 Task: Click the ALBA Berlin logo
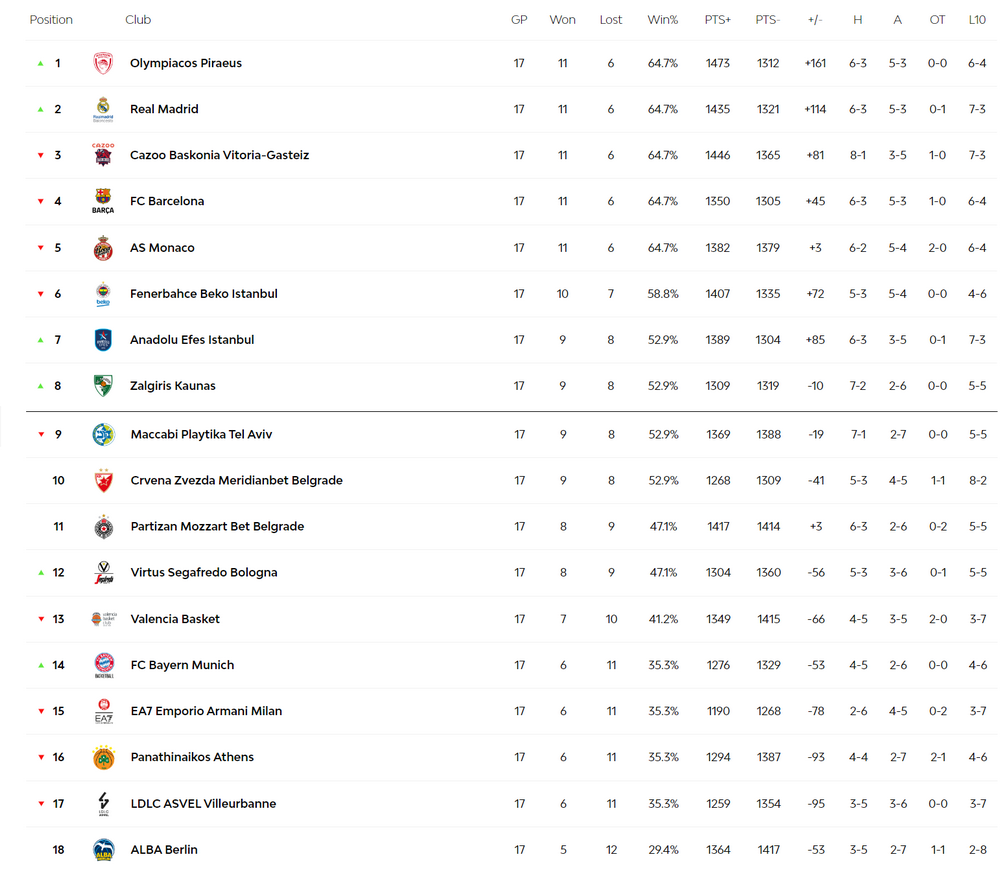coord(104,850)
